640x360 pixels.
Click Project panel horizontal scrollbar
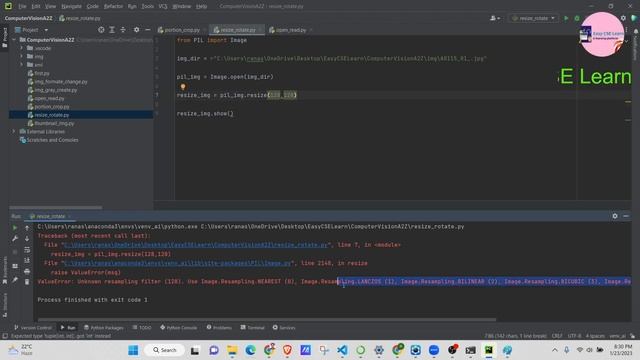56,207
